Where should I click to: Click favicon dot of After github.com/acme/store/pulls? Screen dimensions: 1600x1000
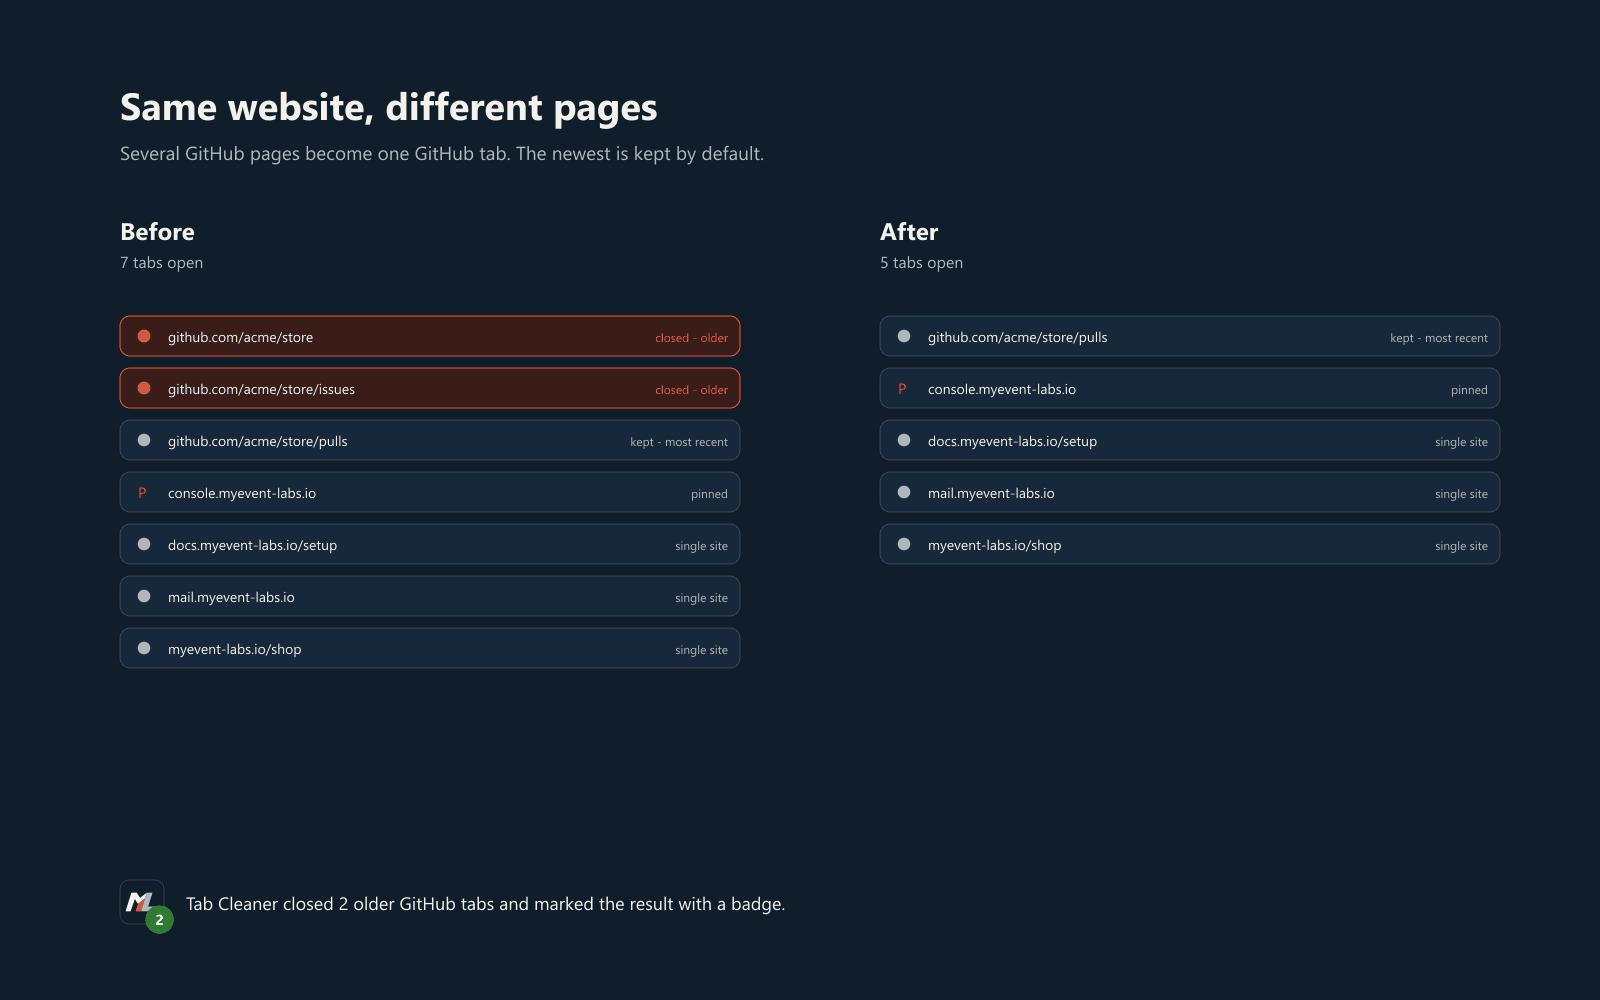(x=904, y=336)
